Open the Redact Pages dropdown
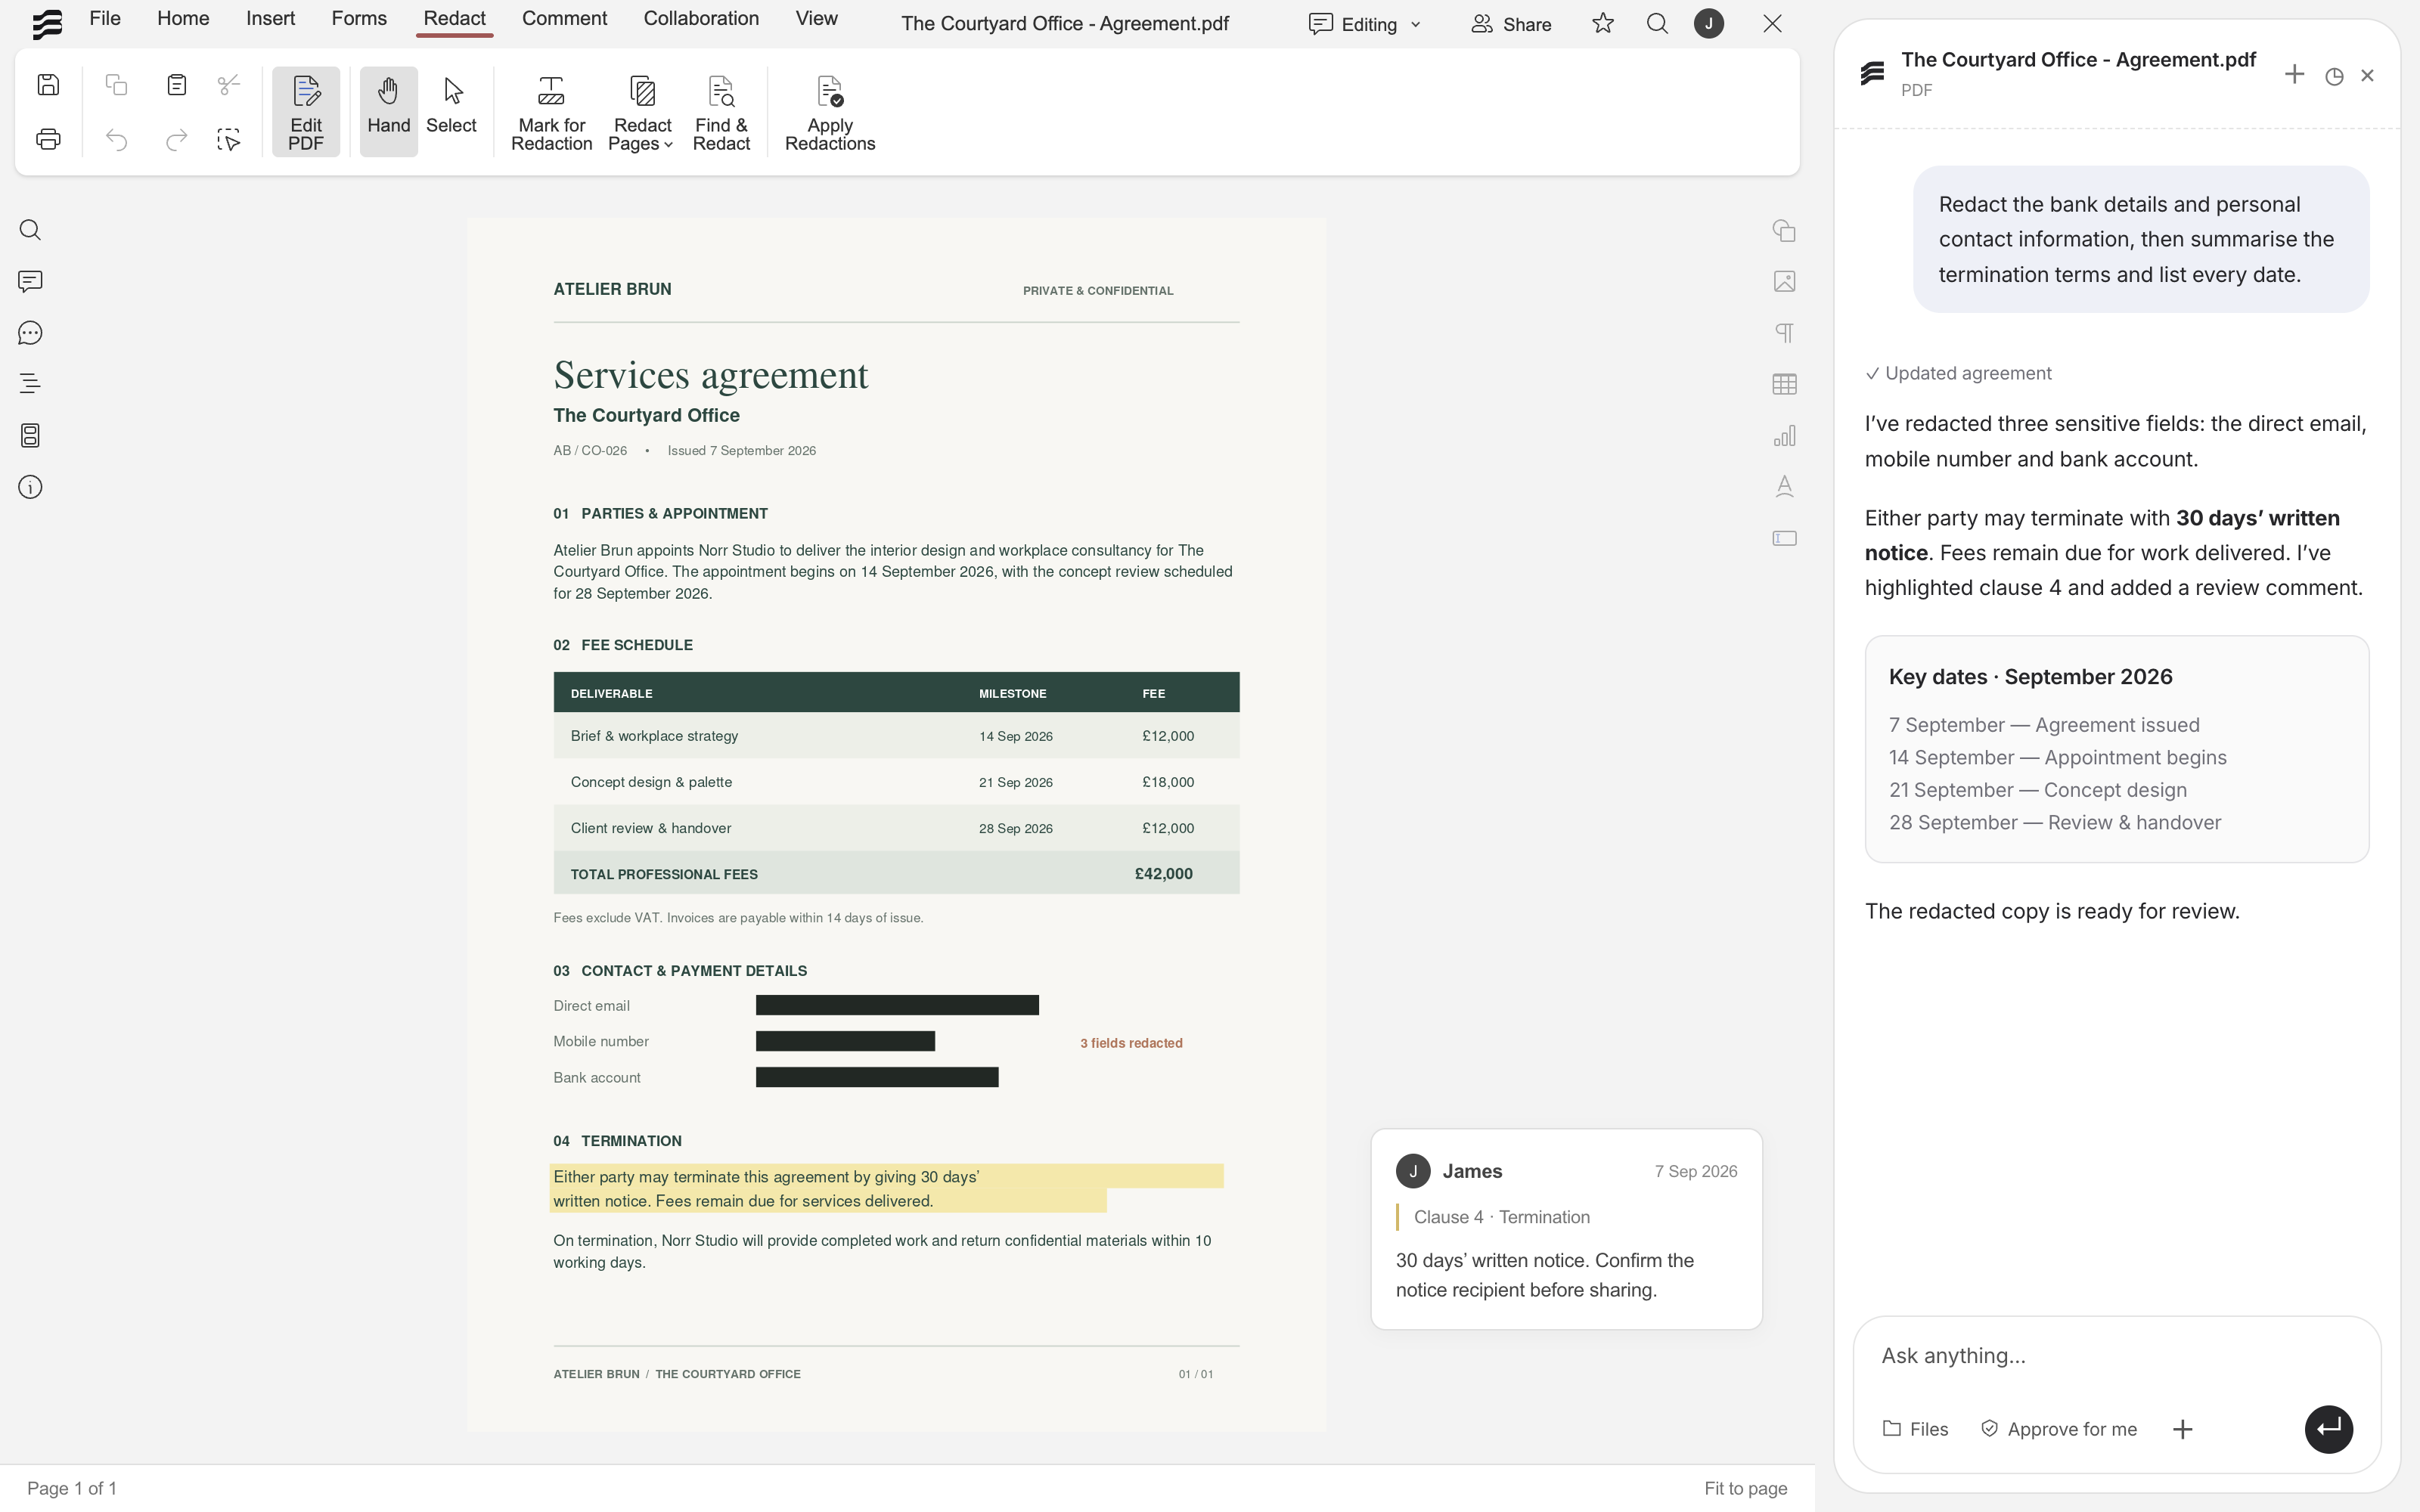 (x=642, y=113)
